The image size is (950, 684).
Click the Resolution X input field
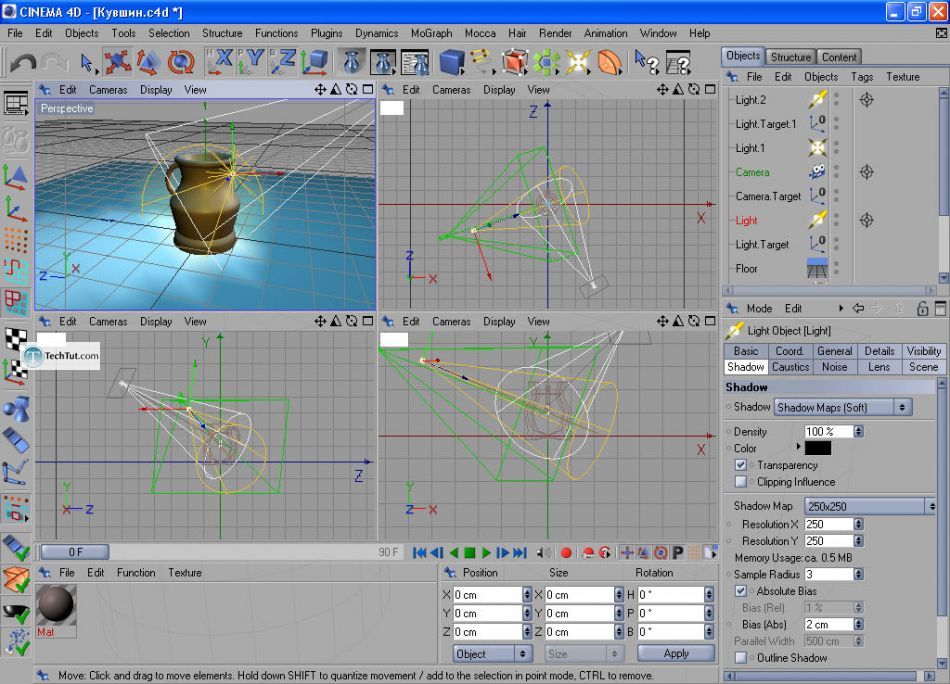829,524
